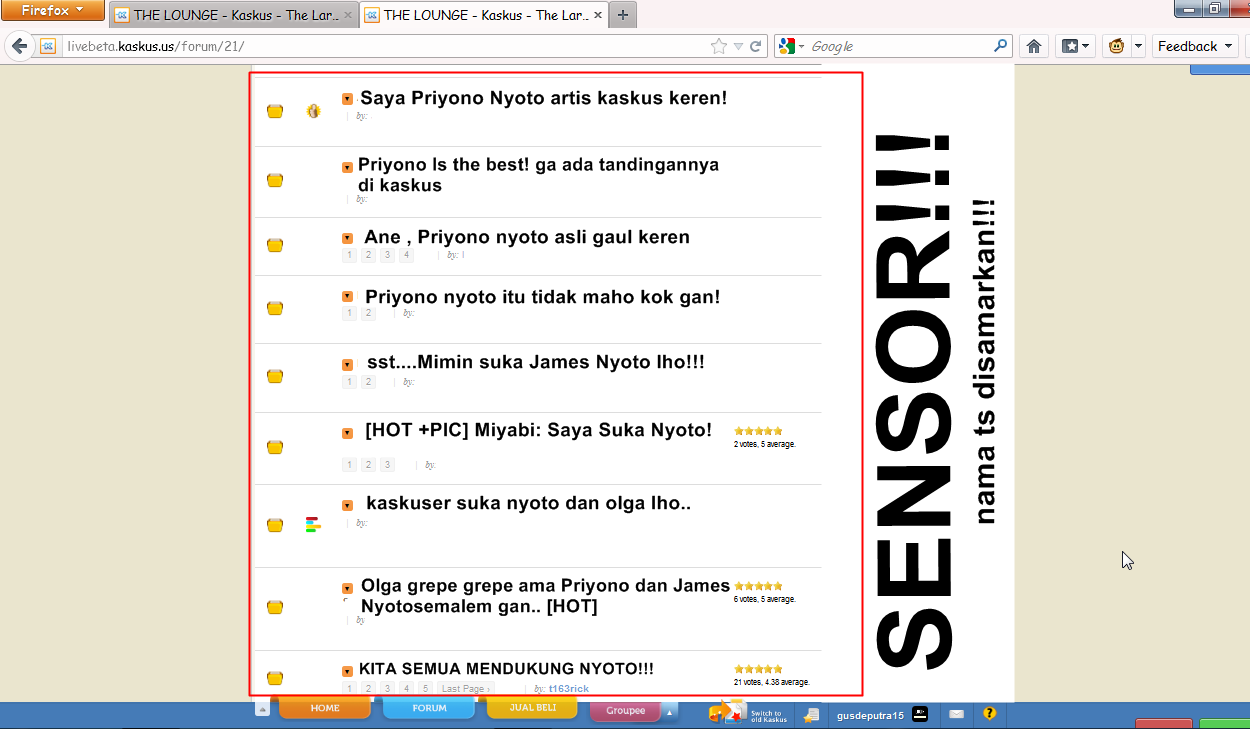Open thread 'sst....Mimin suka James Nyoto lho!!!'
Image resolution: width=1250 pixels, height=729 pixels.
point(536,362)
